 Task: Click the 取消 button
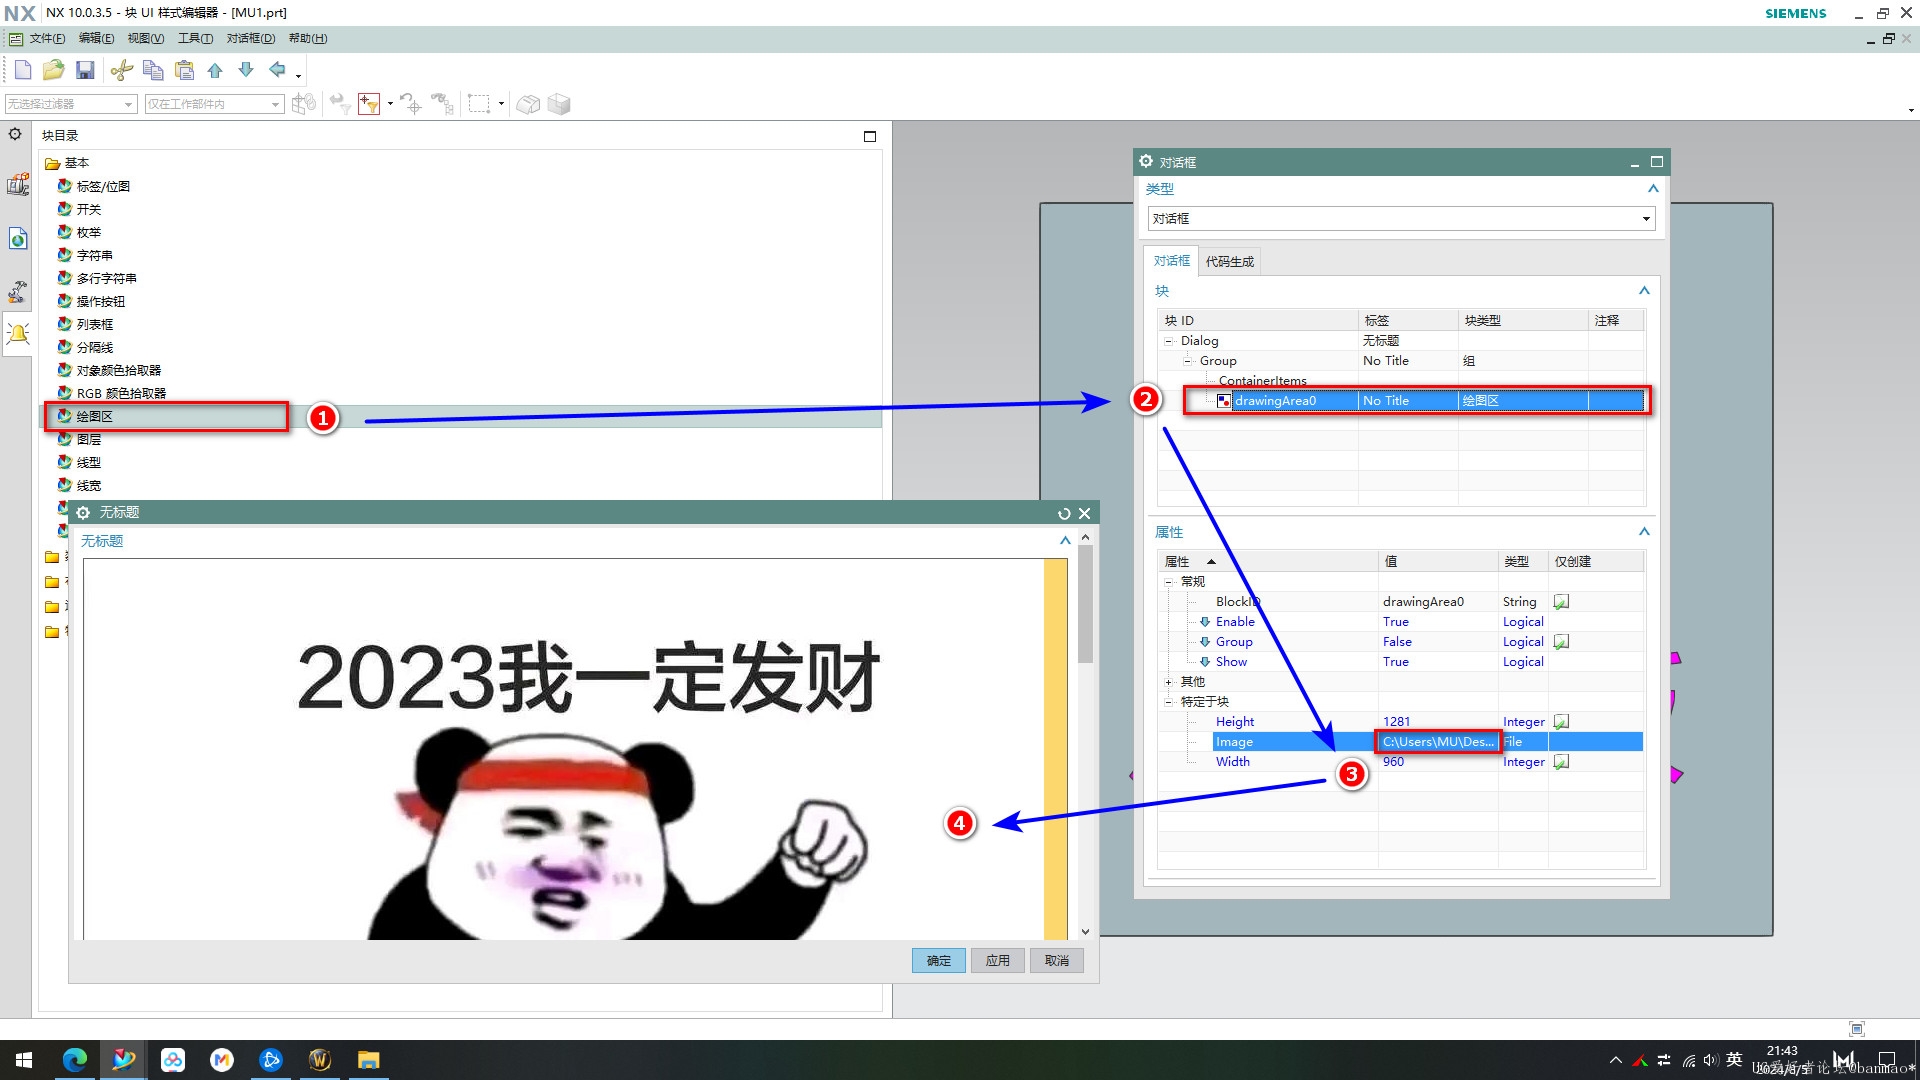click(x=1057, y=961)
